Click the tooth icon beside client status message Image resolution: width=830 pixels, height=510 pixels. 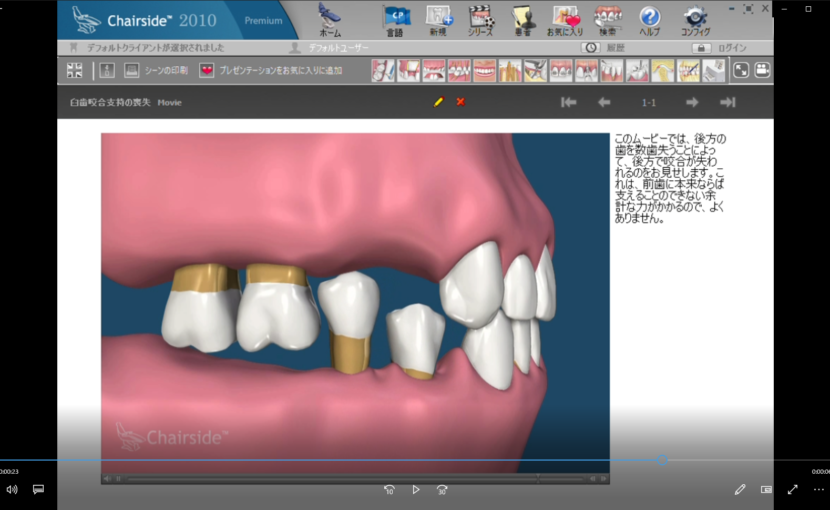point(74,48)
